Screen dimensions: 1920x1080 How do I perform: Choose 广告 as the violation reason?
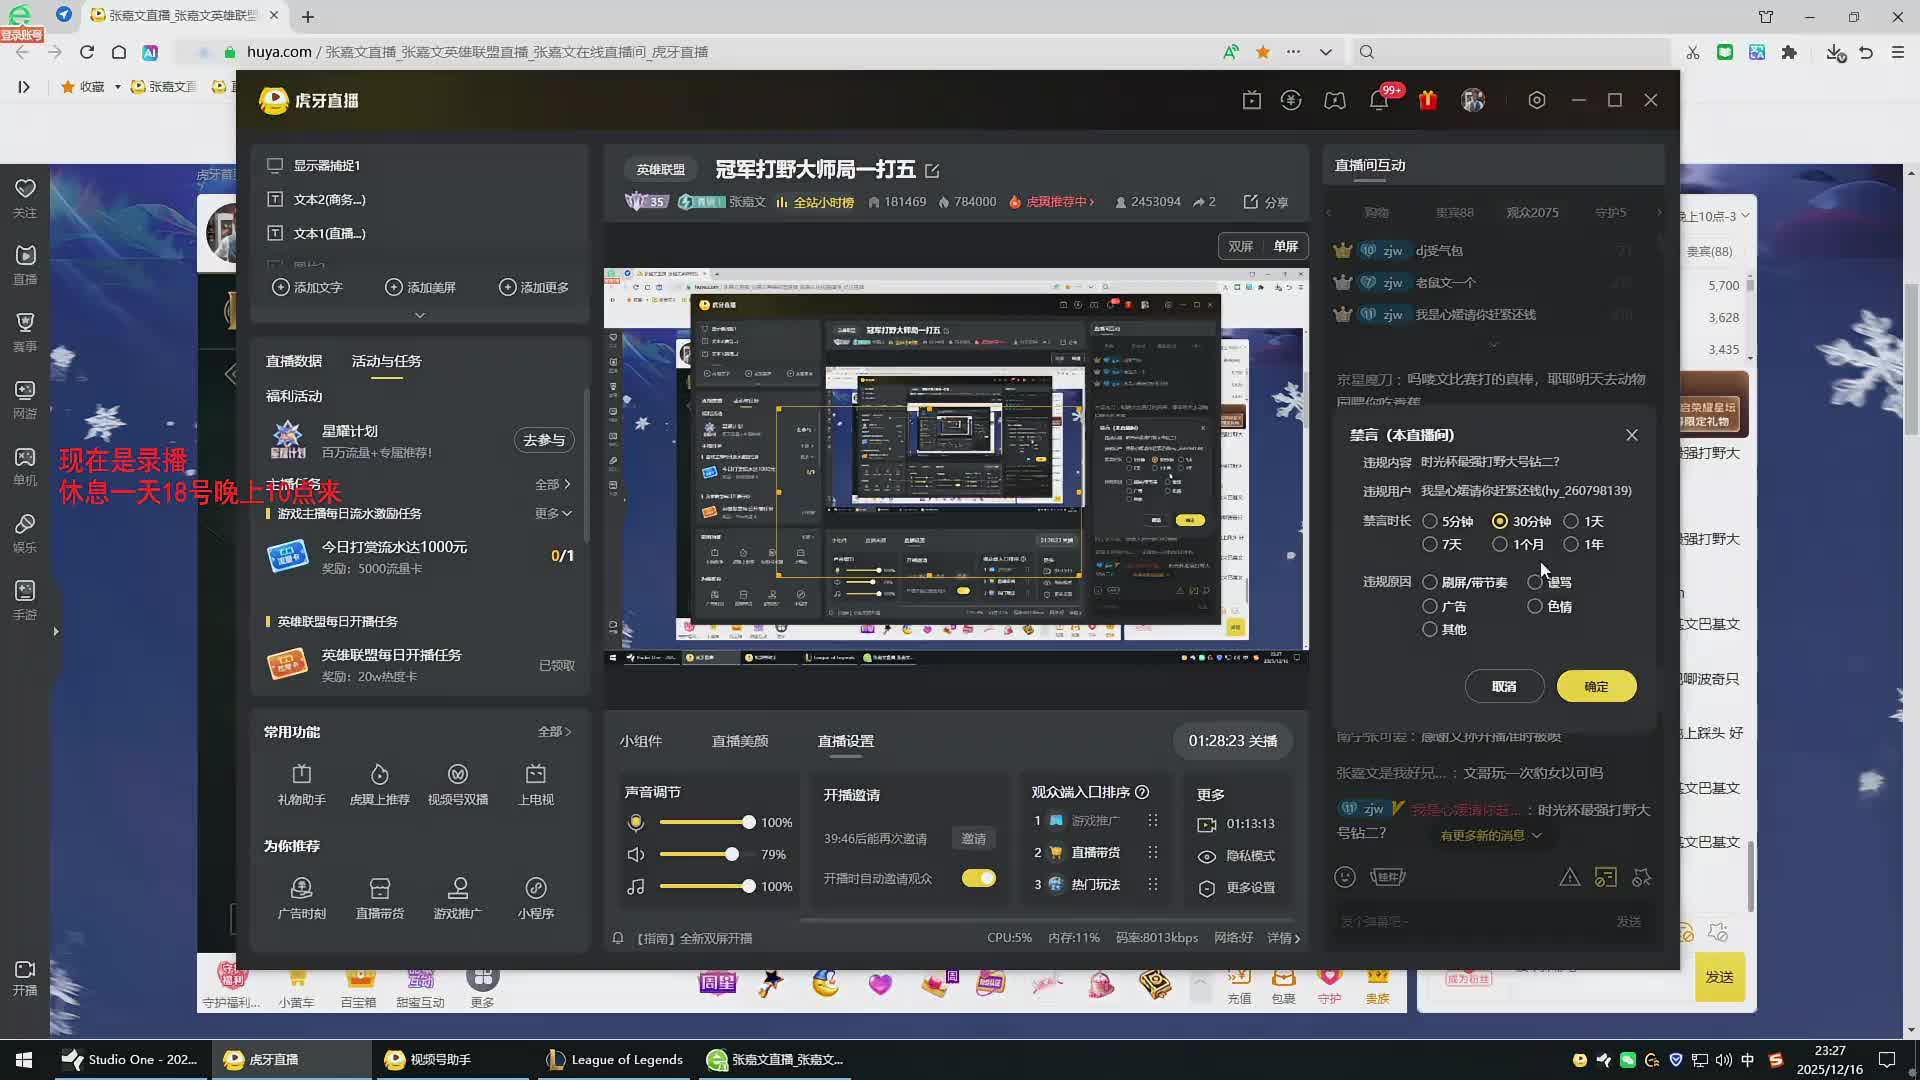[x=1430, y=606]
